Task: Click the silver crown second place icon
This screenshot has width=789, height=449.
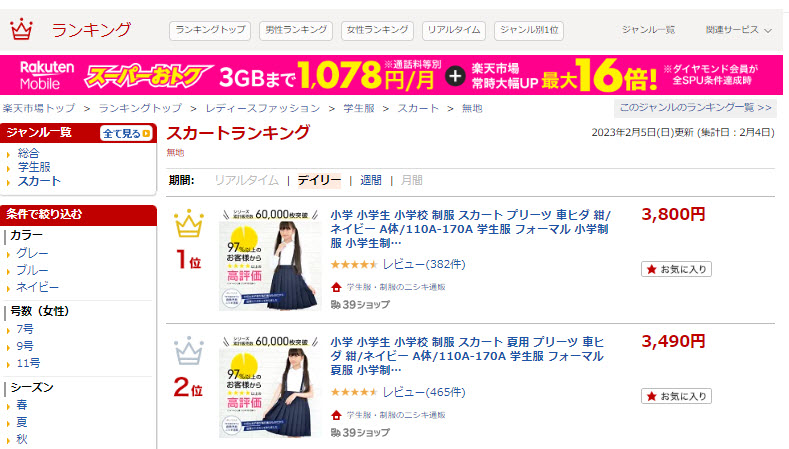Action: [x=189, y=351]
